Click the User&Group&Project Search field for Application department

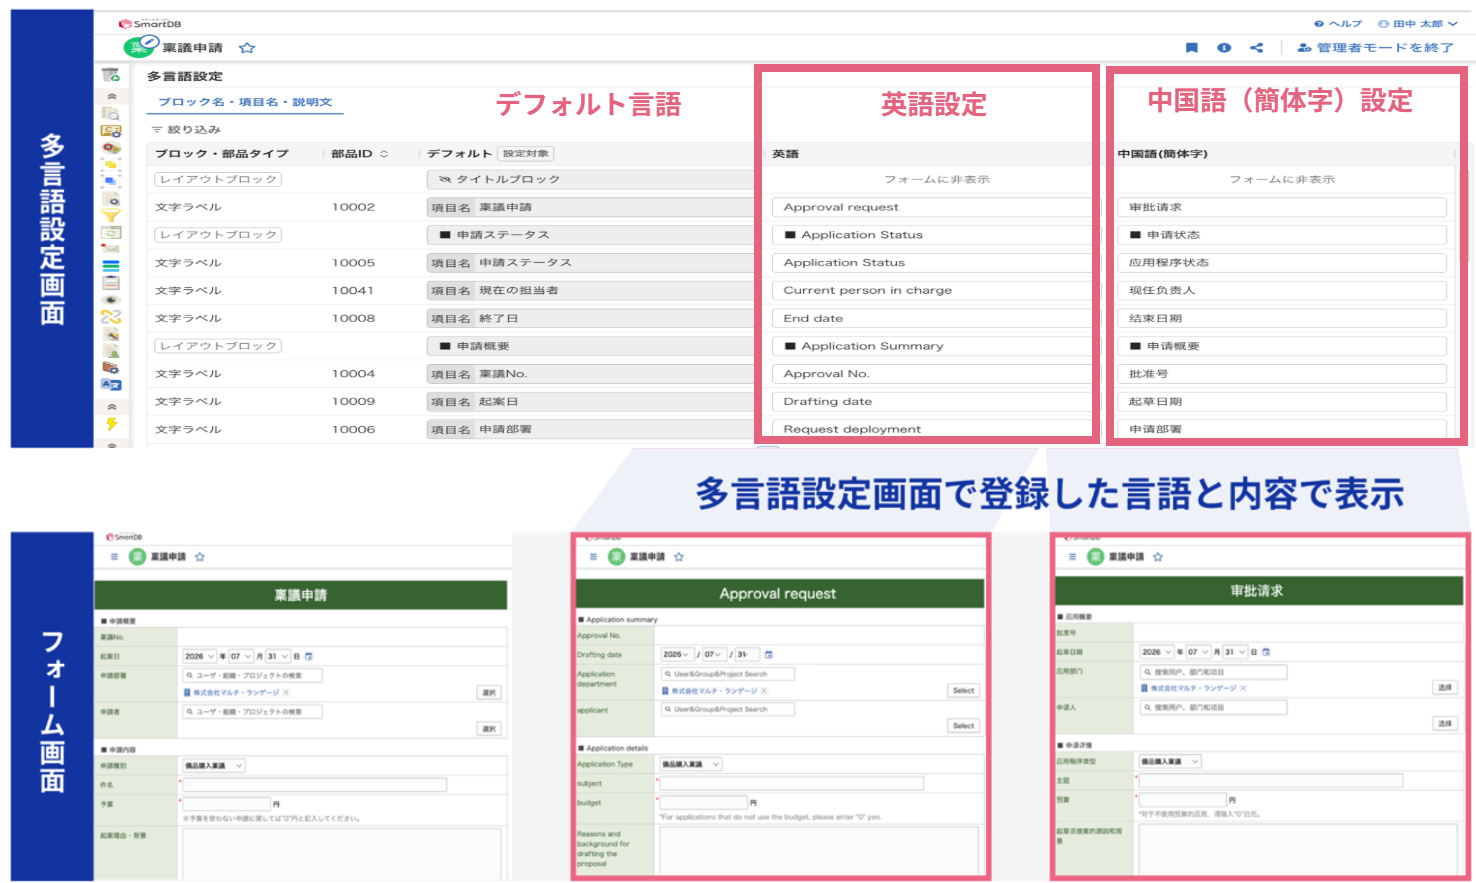coord(728,674)
